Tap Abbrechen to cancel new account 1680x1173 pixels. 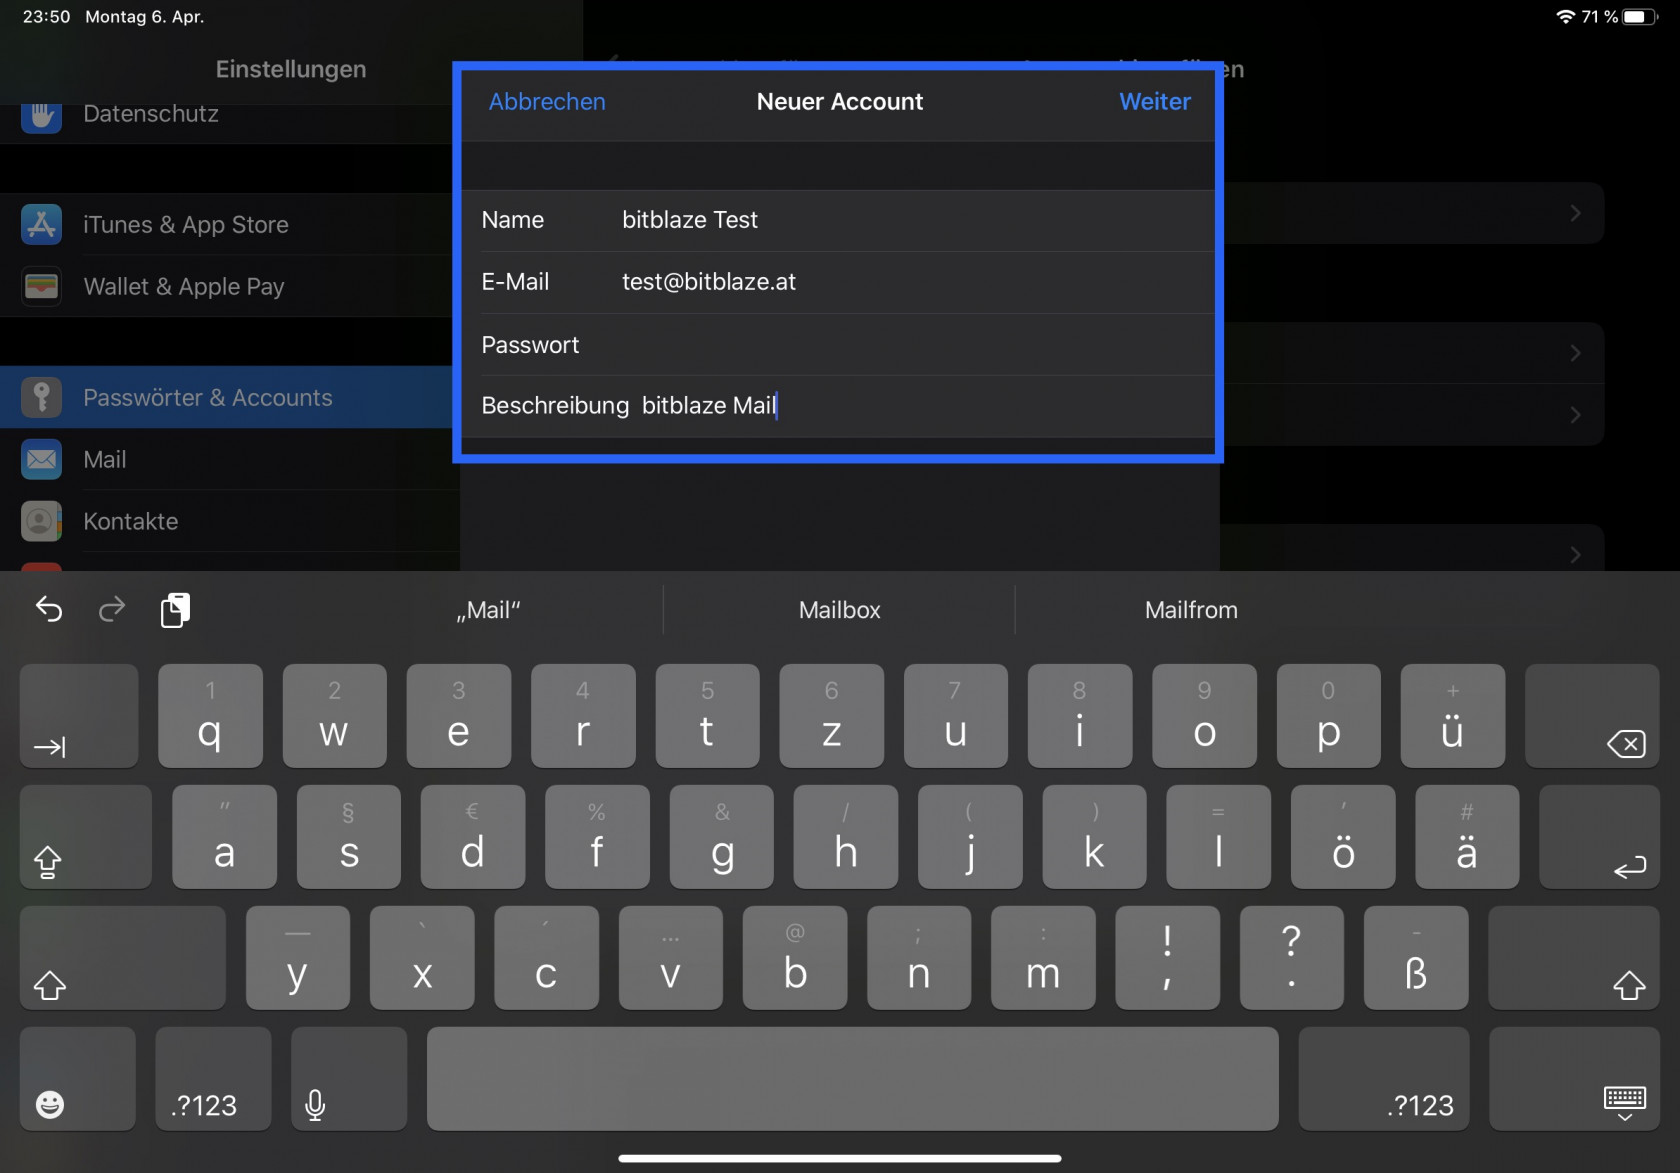coord(547,101)
